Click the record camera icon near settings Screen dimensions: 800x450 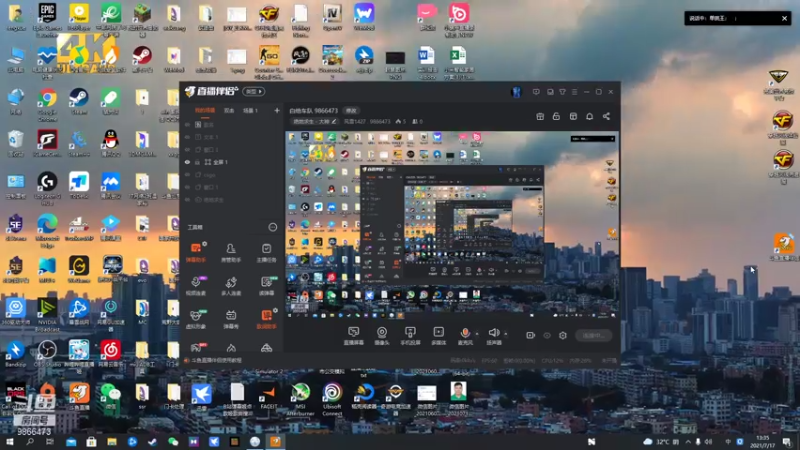pyautogui.click(x=530, y=335)
